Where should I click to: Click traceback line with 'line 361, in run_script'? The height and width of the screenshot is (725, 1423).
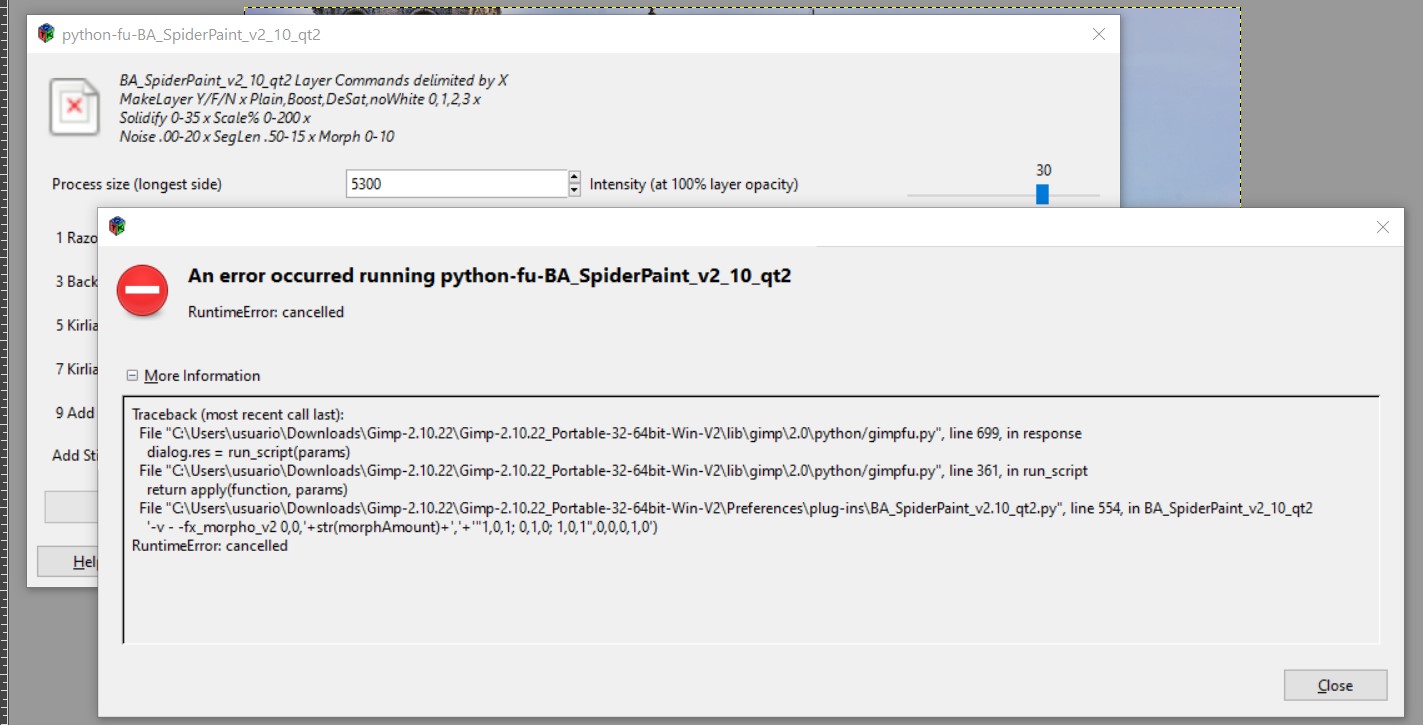tap(613, 471)
